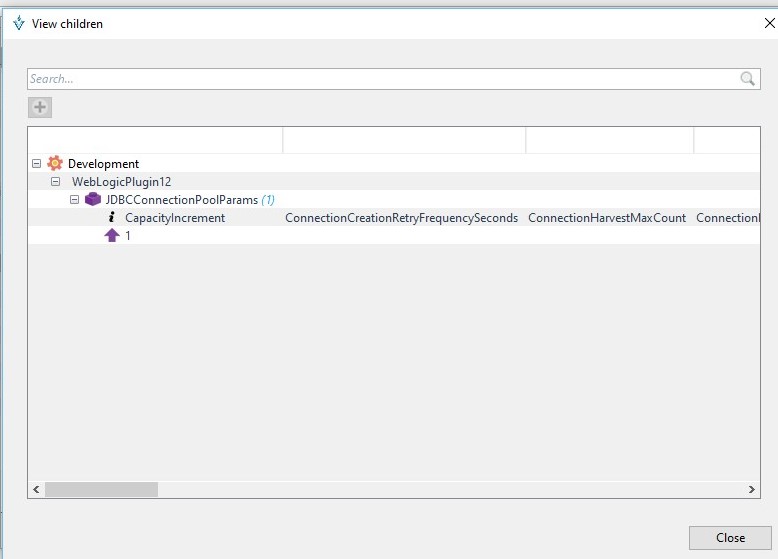Click the purple up arrow icon
The height and width of the screenshot is (559, 778).
[x=112, y=235]
